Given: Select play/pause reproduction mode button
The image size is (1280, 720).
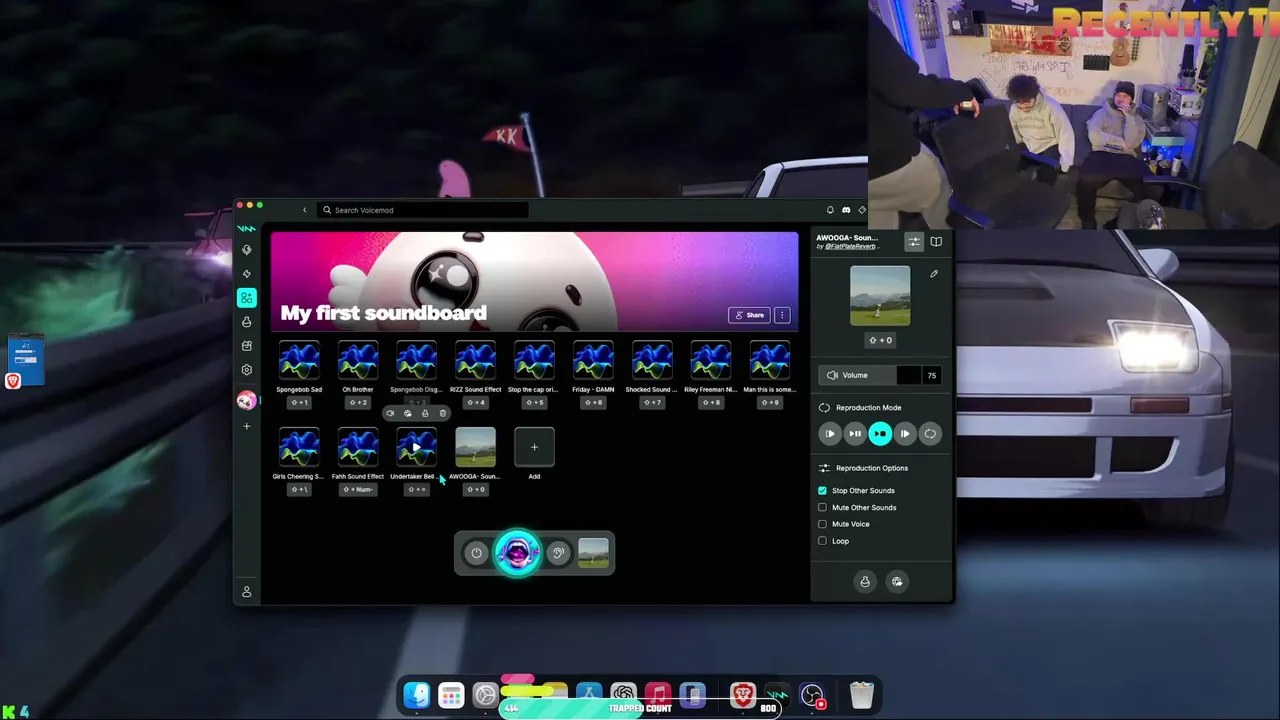Looking at the screenshot, I should (x=855, y=434).
